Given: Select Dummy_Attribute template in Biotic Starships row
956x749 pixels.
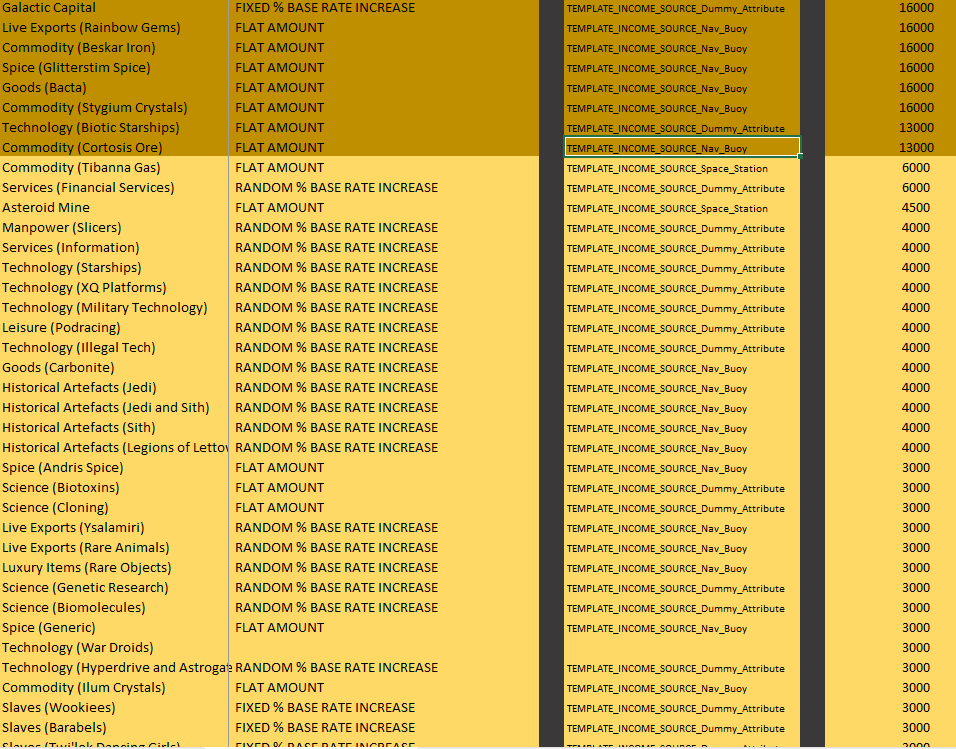Looking at the screenshot, I should pyautogui.click(x=676, y=129).
